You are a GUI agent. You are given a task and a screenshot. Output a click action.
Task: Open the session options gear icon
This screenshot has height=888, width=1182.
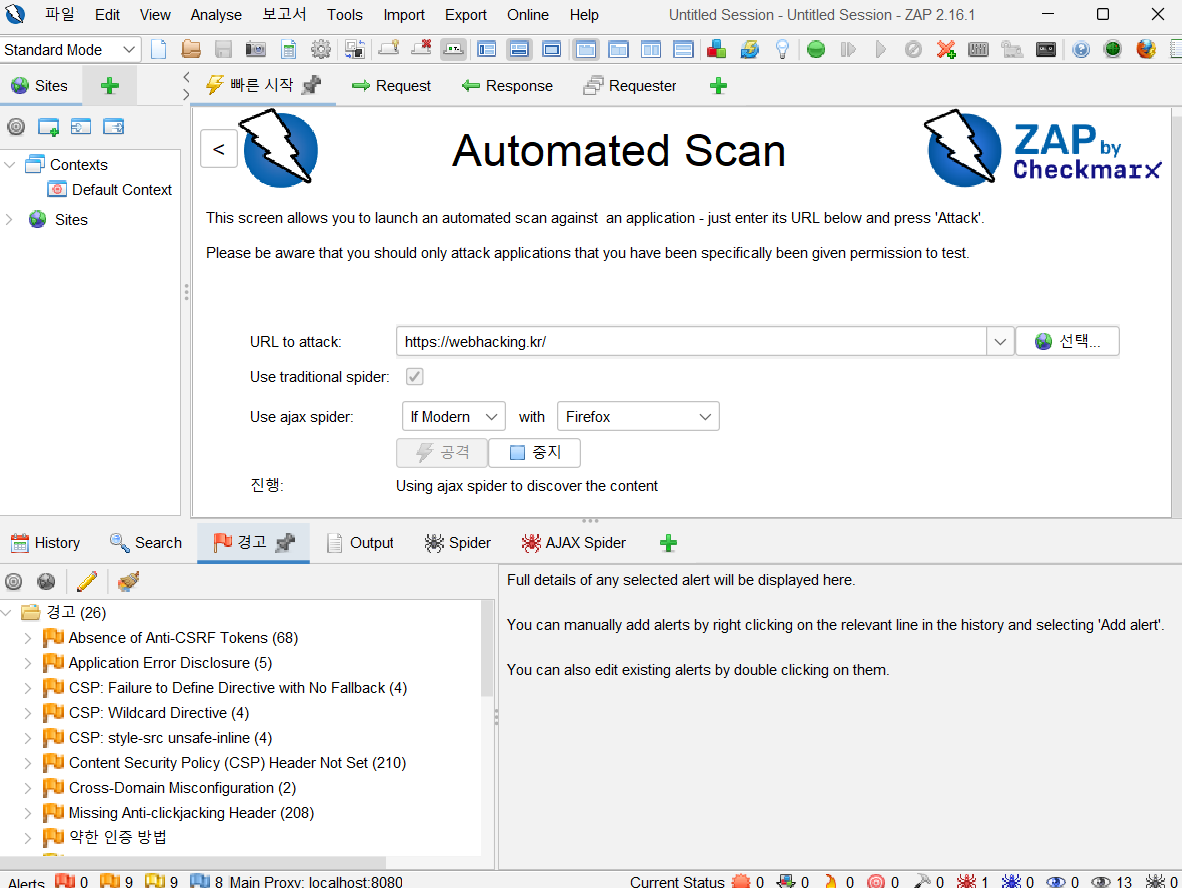[x=321, y=49]
